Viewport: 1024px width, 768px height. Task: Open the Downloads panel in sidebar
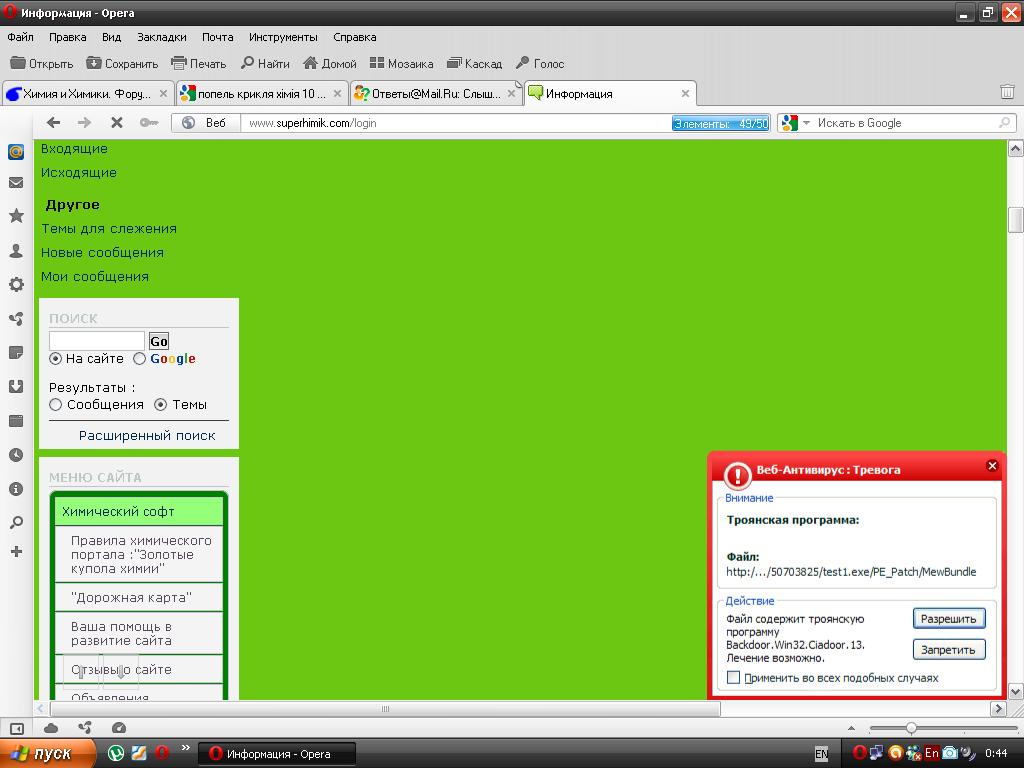16,387
